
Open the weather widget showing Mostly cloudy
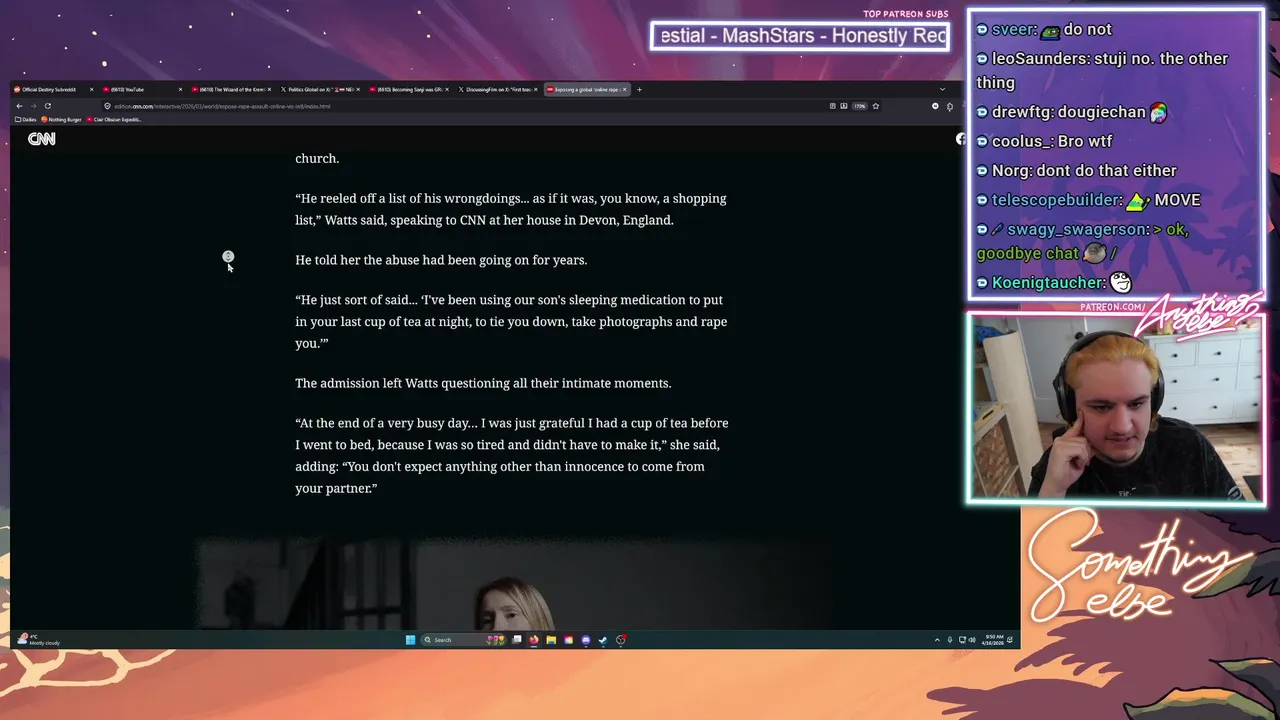coord(38,640)
